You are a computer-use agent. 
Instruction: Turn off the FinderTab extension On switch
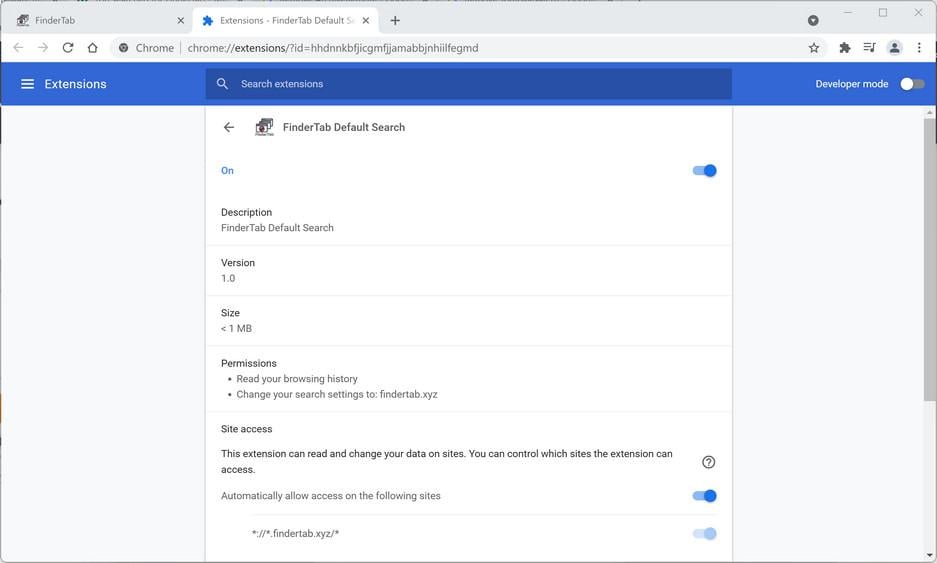click(x=705, y=171)
